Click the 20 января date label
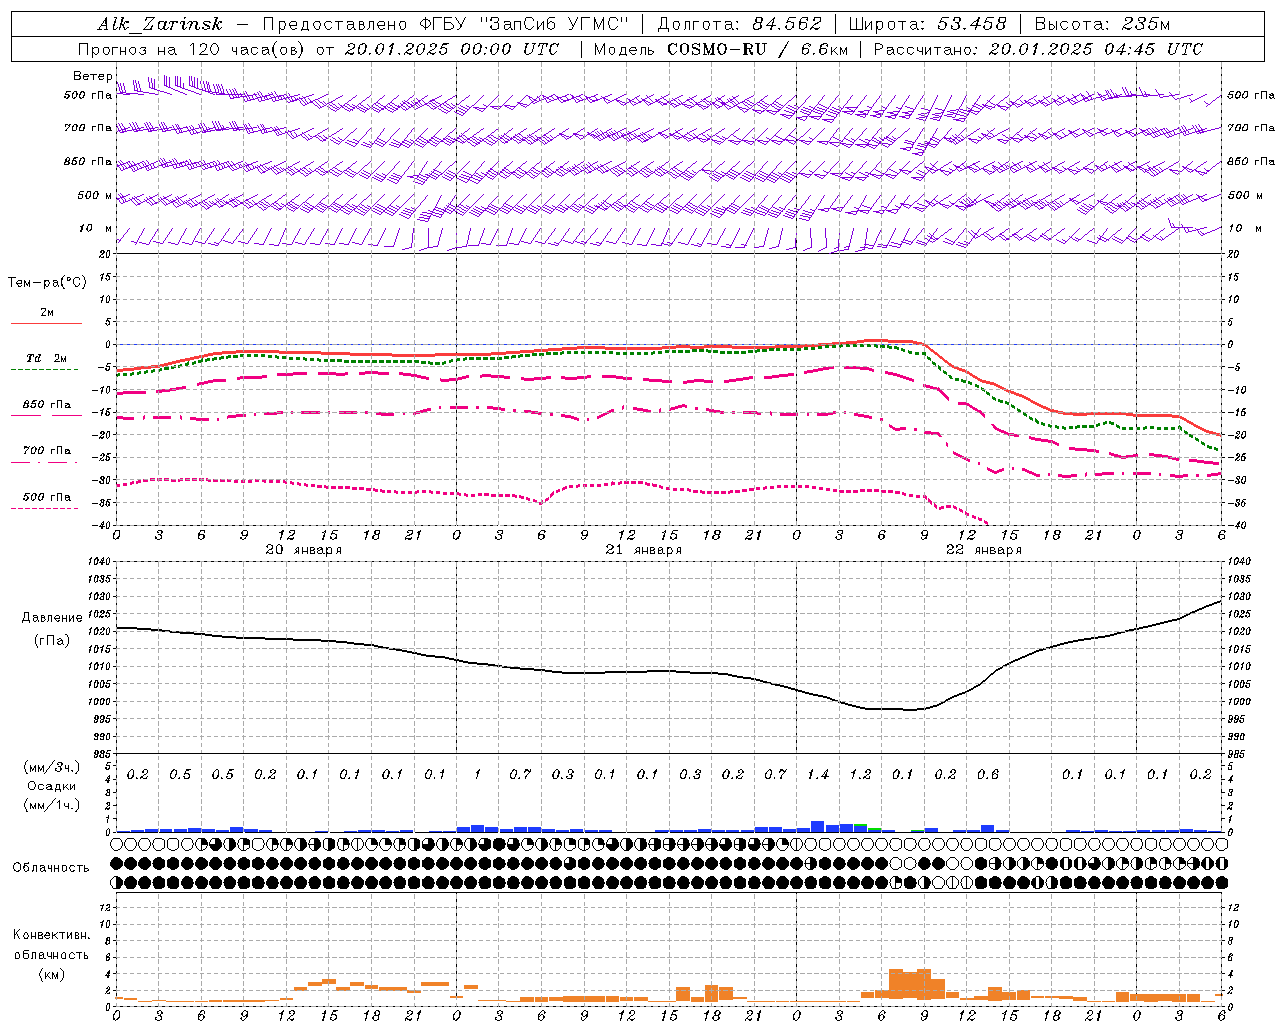This screenshot has height=1024, width=1280. (303, 550)
